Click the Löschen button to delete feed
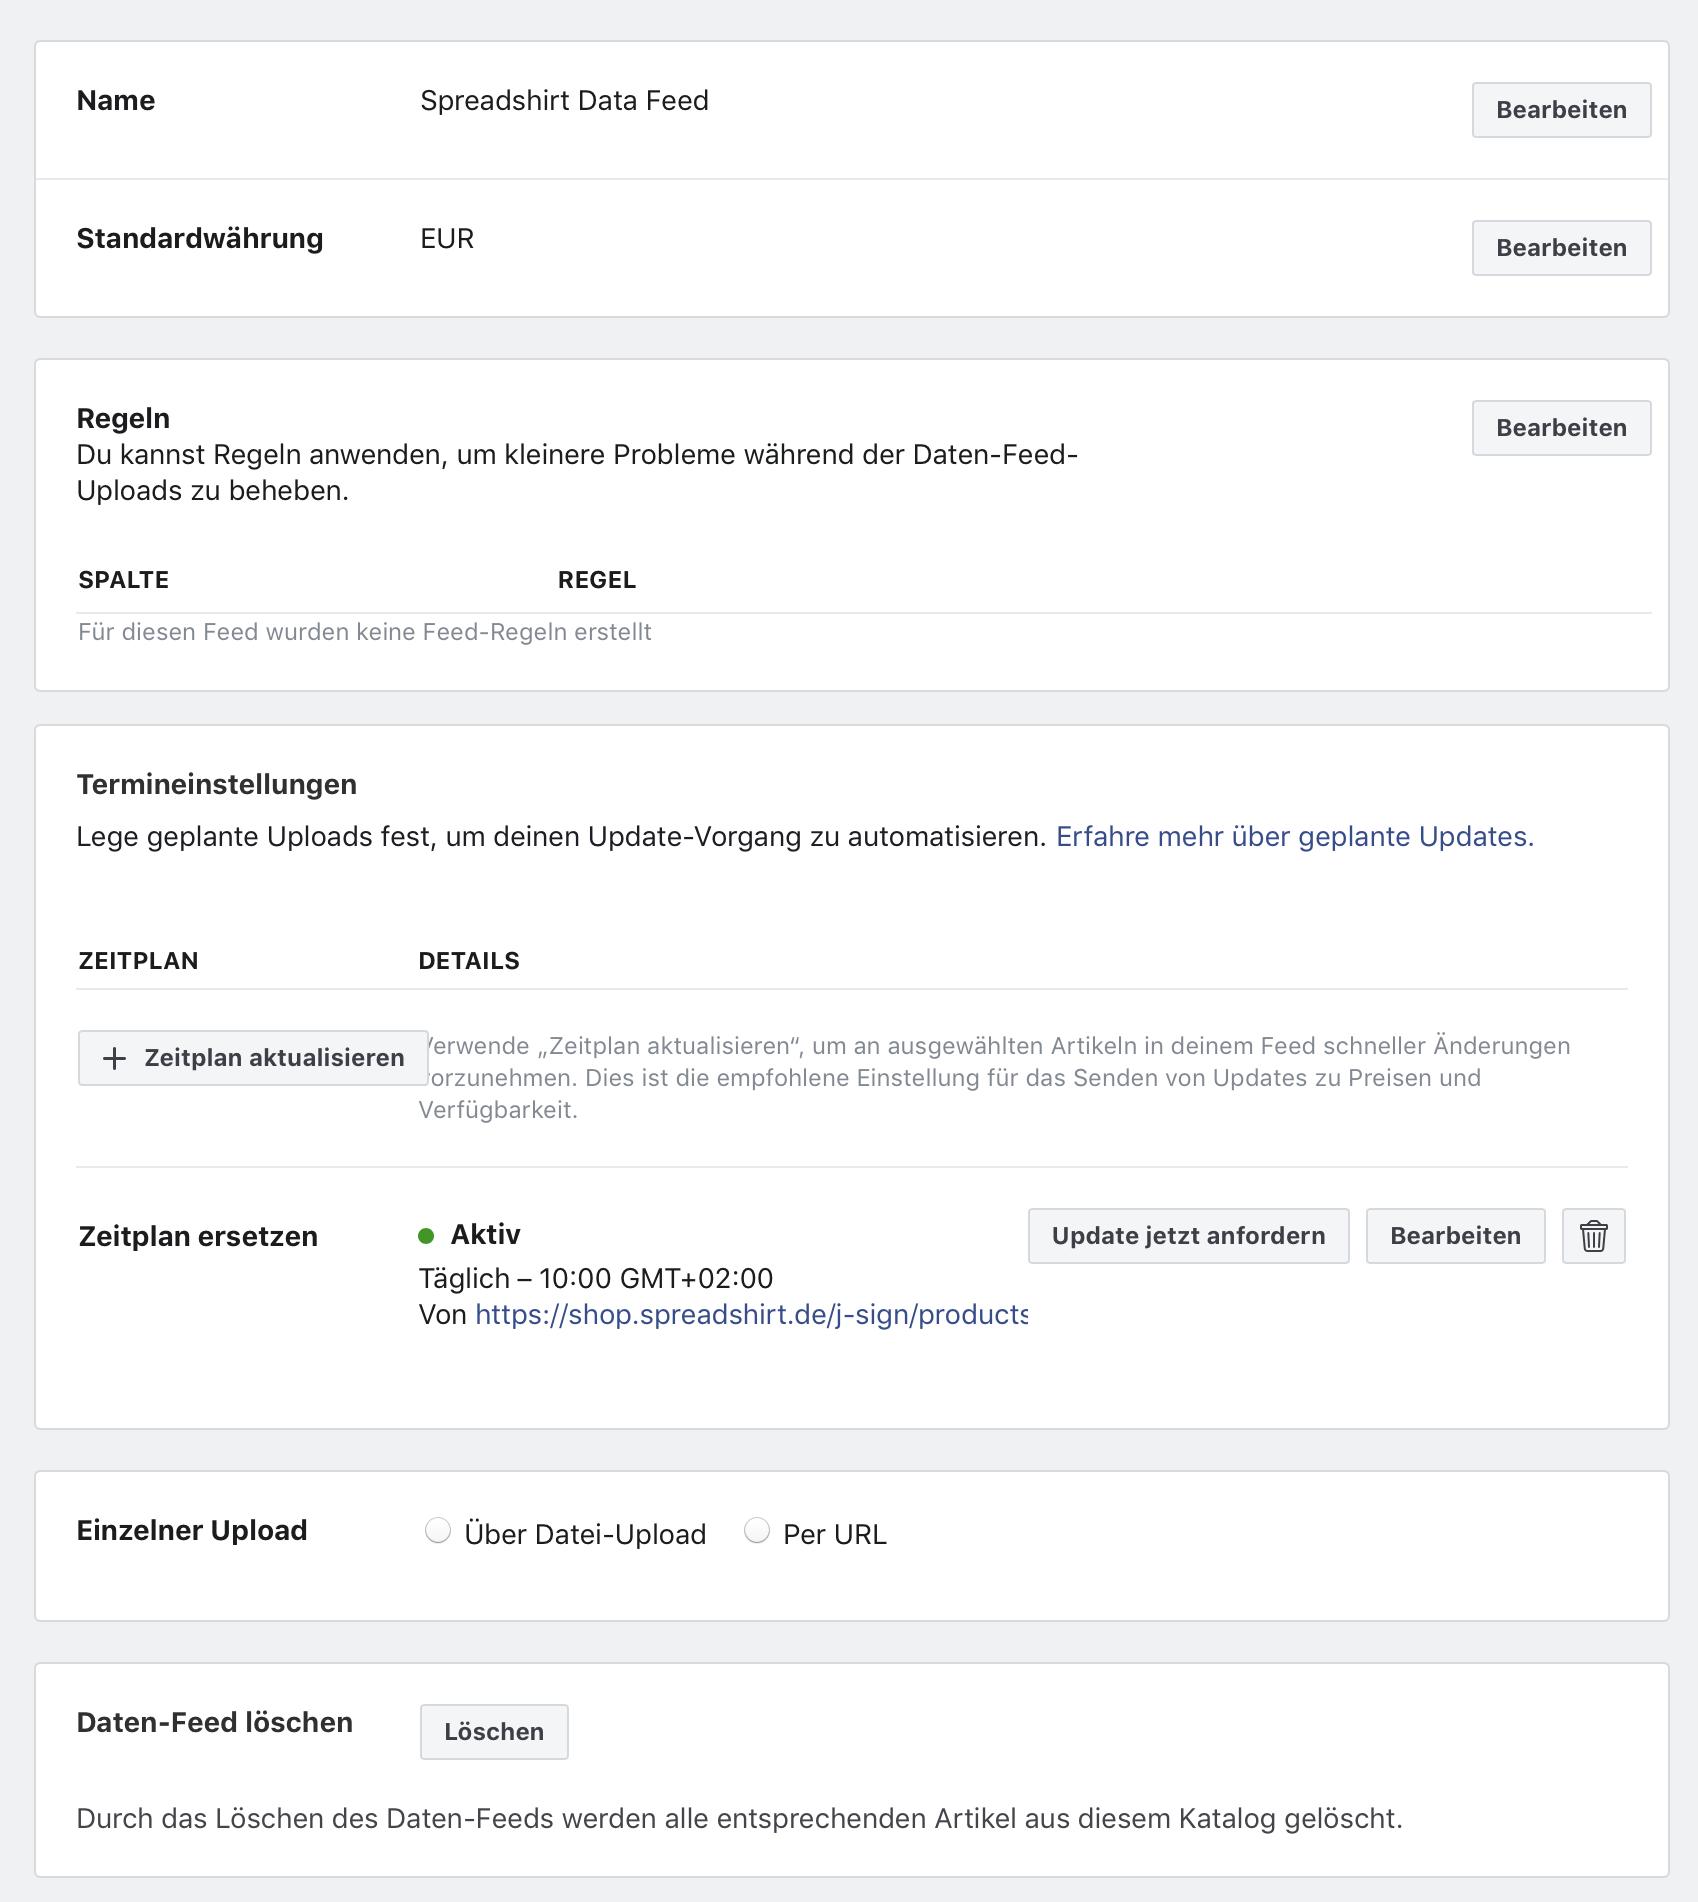The width and height of the screenshot is (1698, 1902). (x=494, y=1732)
